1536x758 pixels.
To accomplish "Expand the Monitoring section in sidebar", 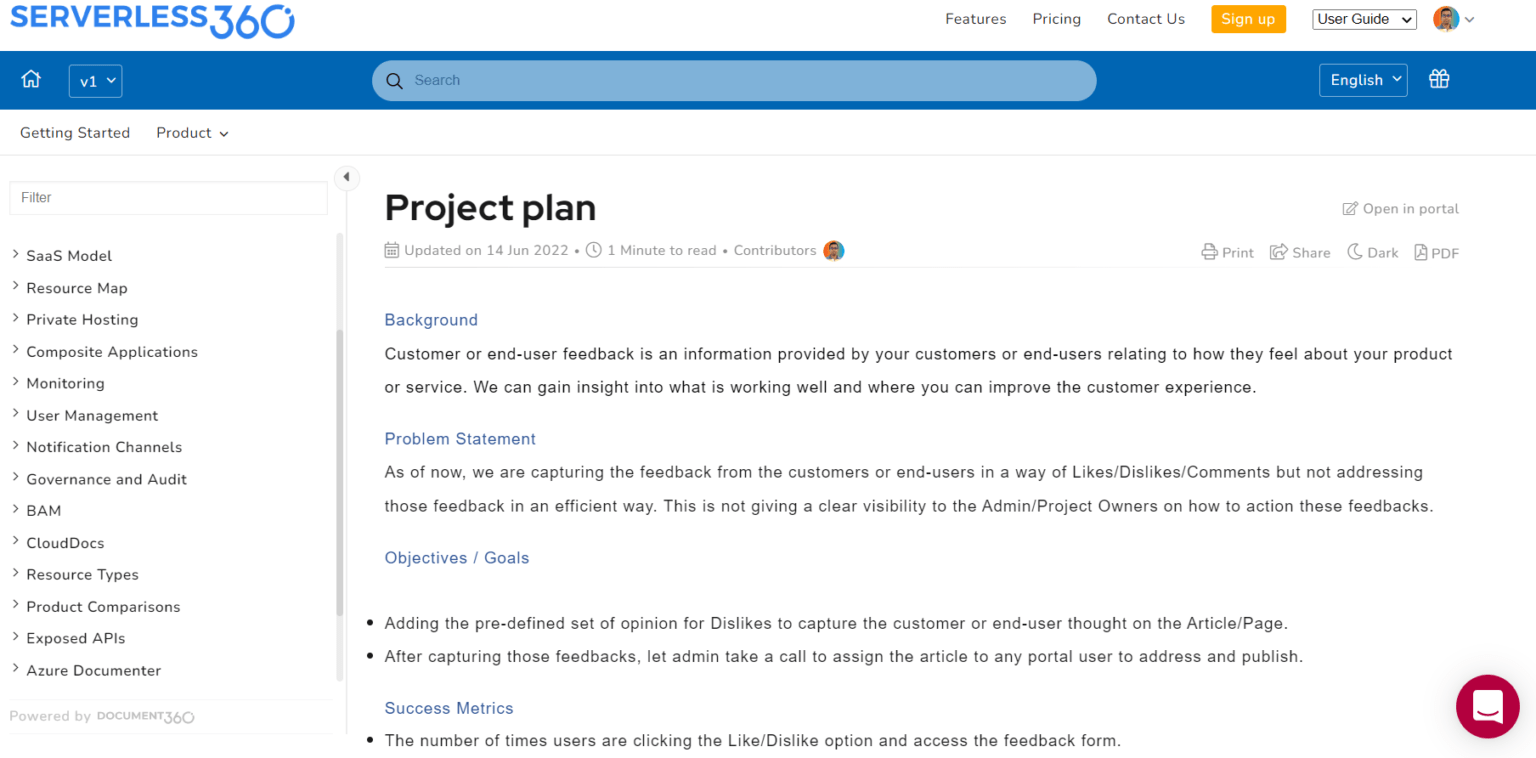I will pos(65,383).
